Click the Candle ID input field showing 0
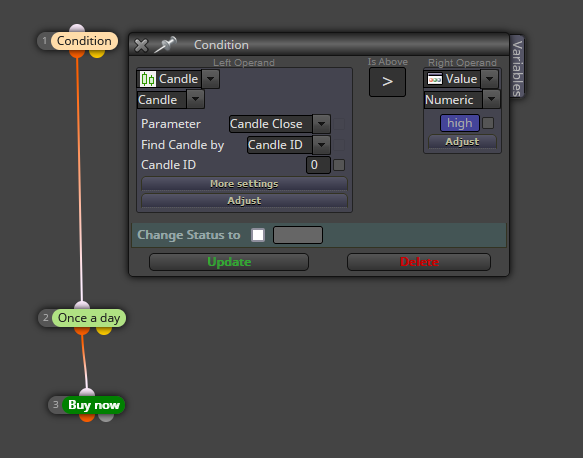 (x=318, y=165)
